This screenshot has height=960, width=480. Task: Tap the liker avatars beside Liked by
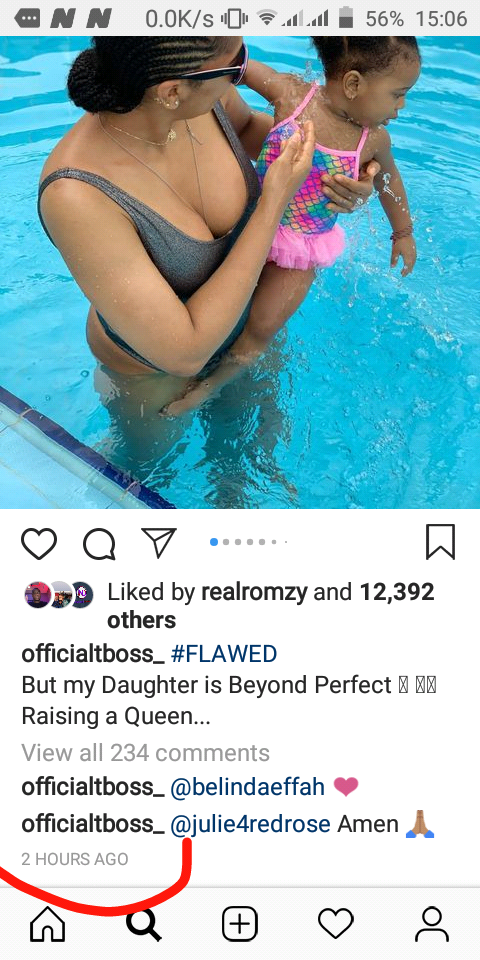pyautogui.click(x=59, y=594)
